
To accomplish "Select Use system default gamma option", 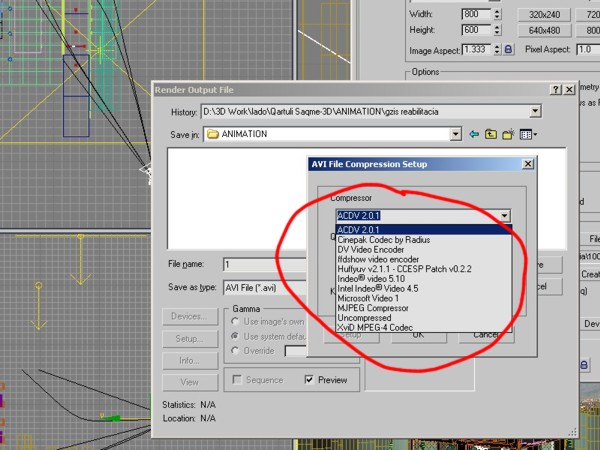I will (234, 335).
